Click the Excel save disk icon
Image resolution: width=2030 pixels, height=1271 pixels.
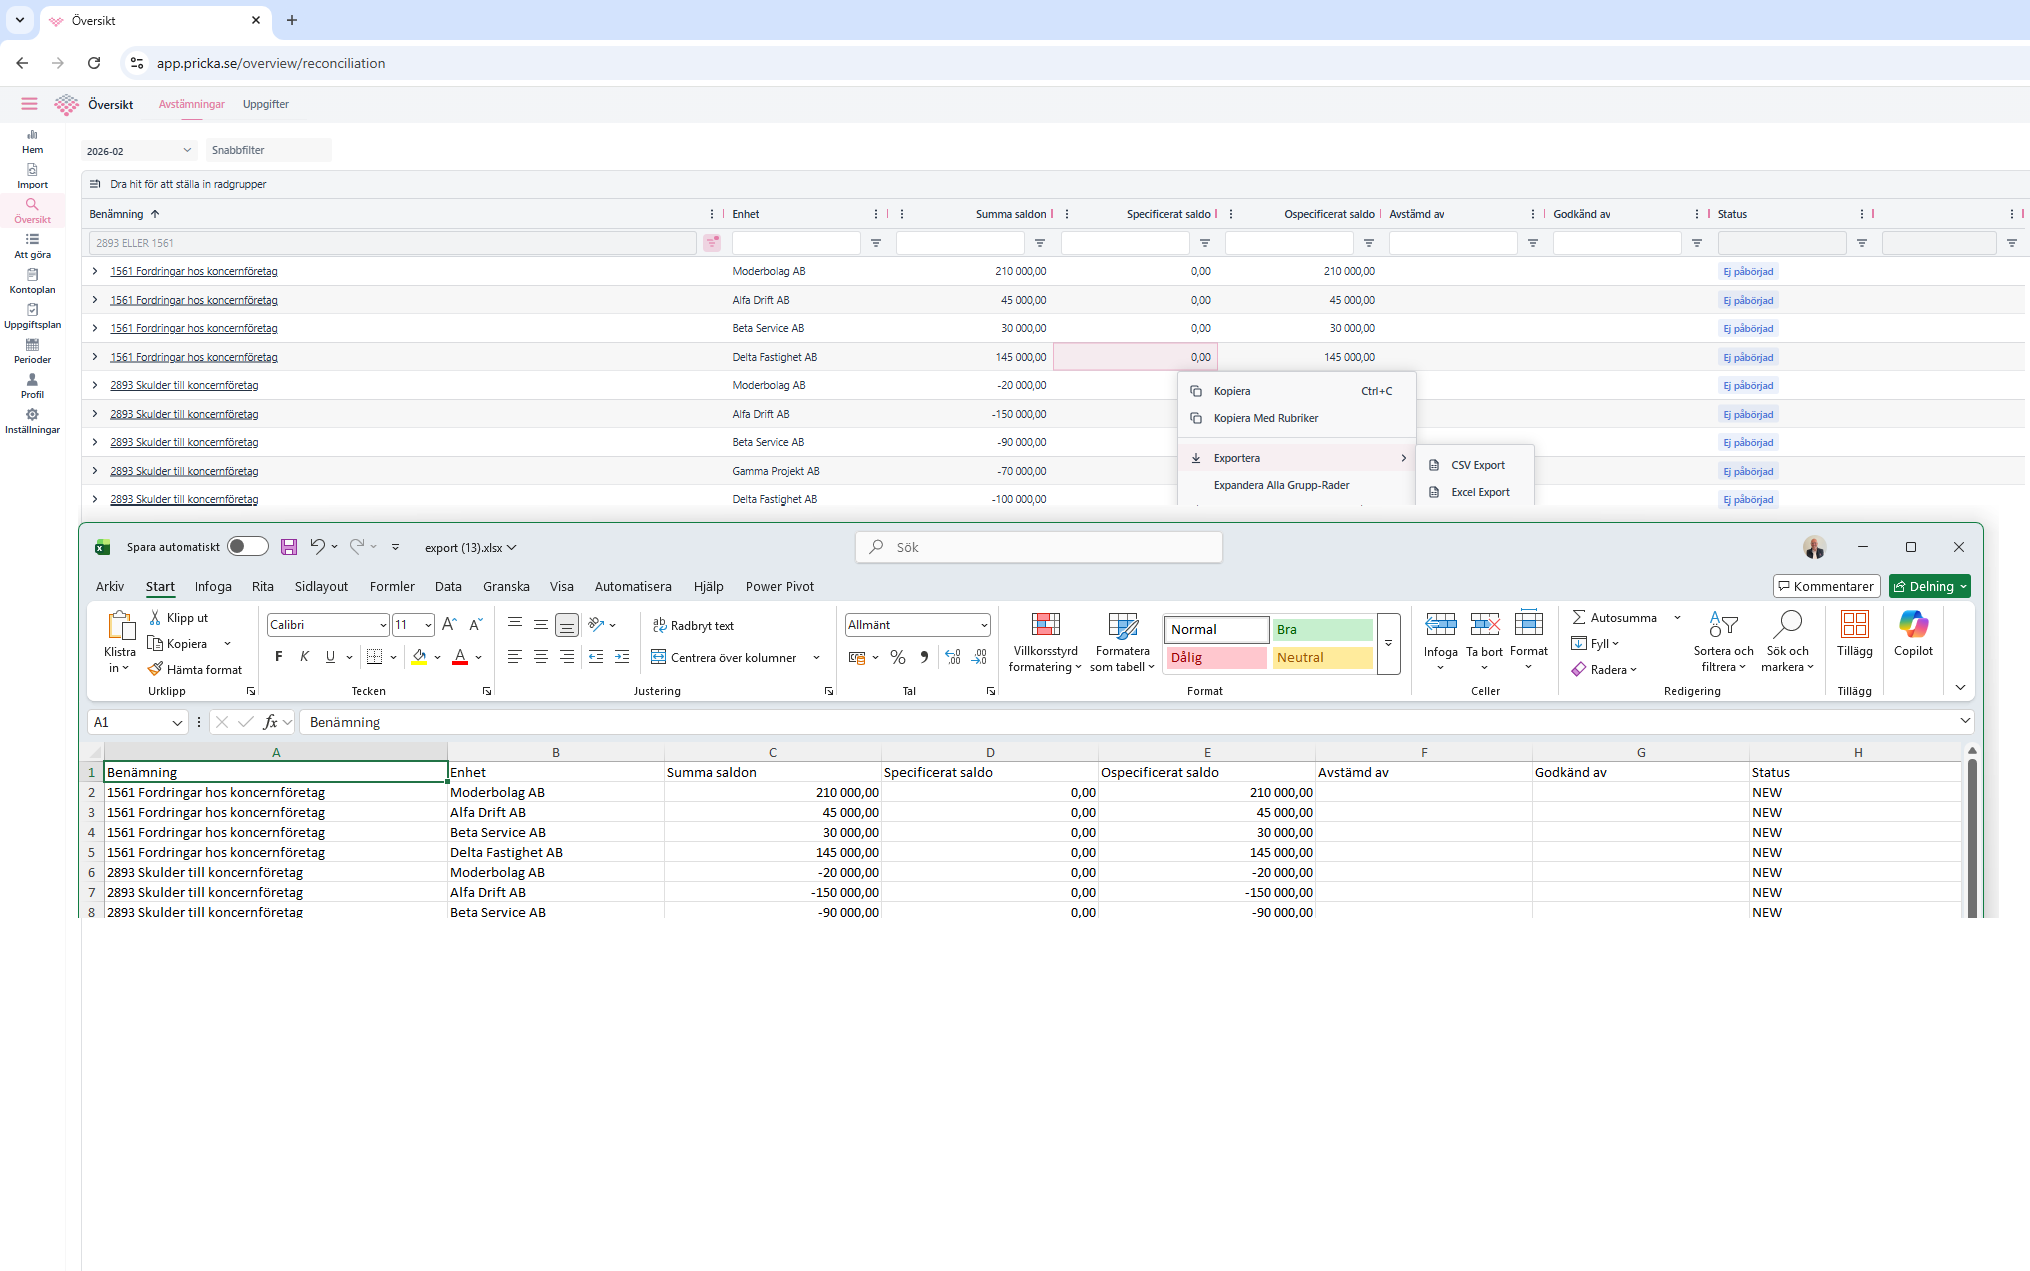coord(289,547)
